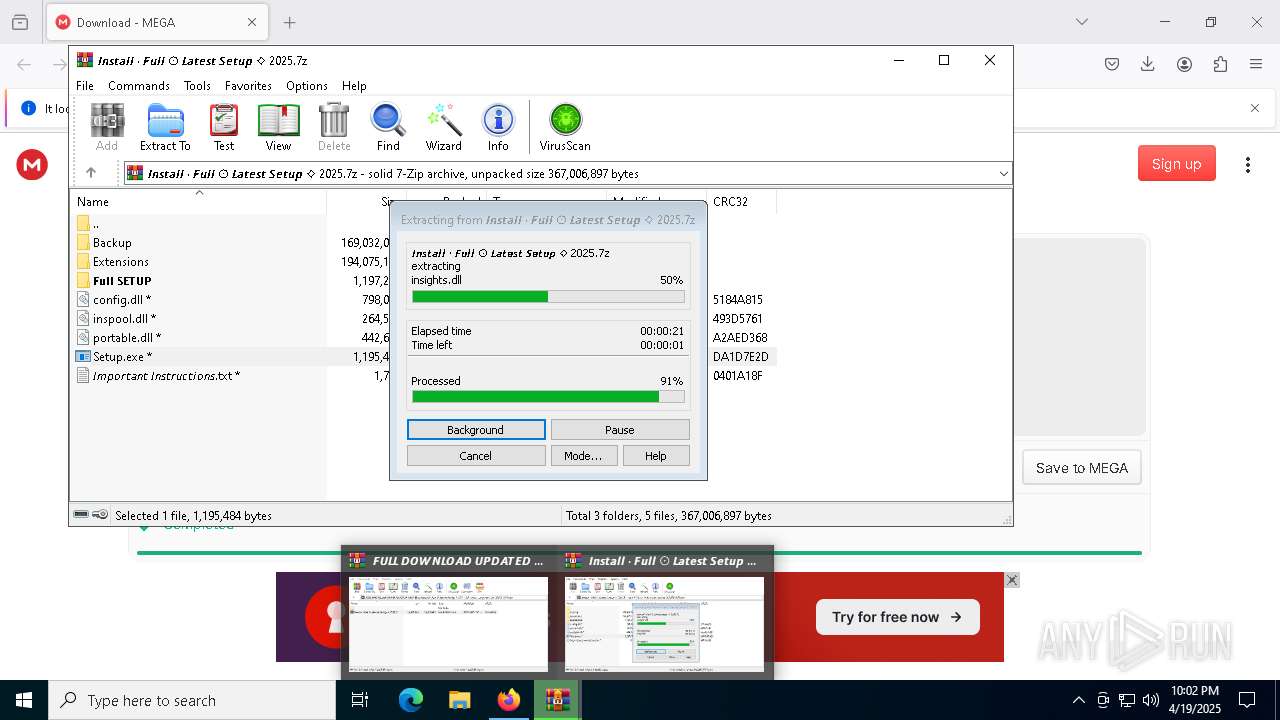Viewport: 1280px width, 720px height.
Task: Close the advertisement banner
Action: 1012,580
